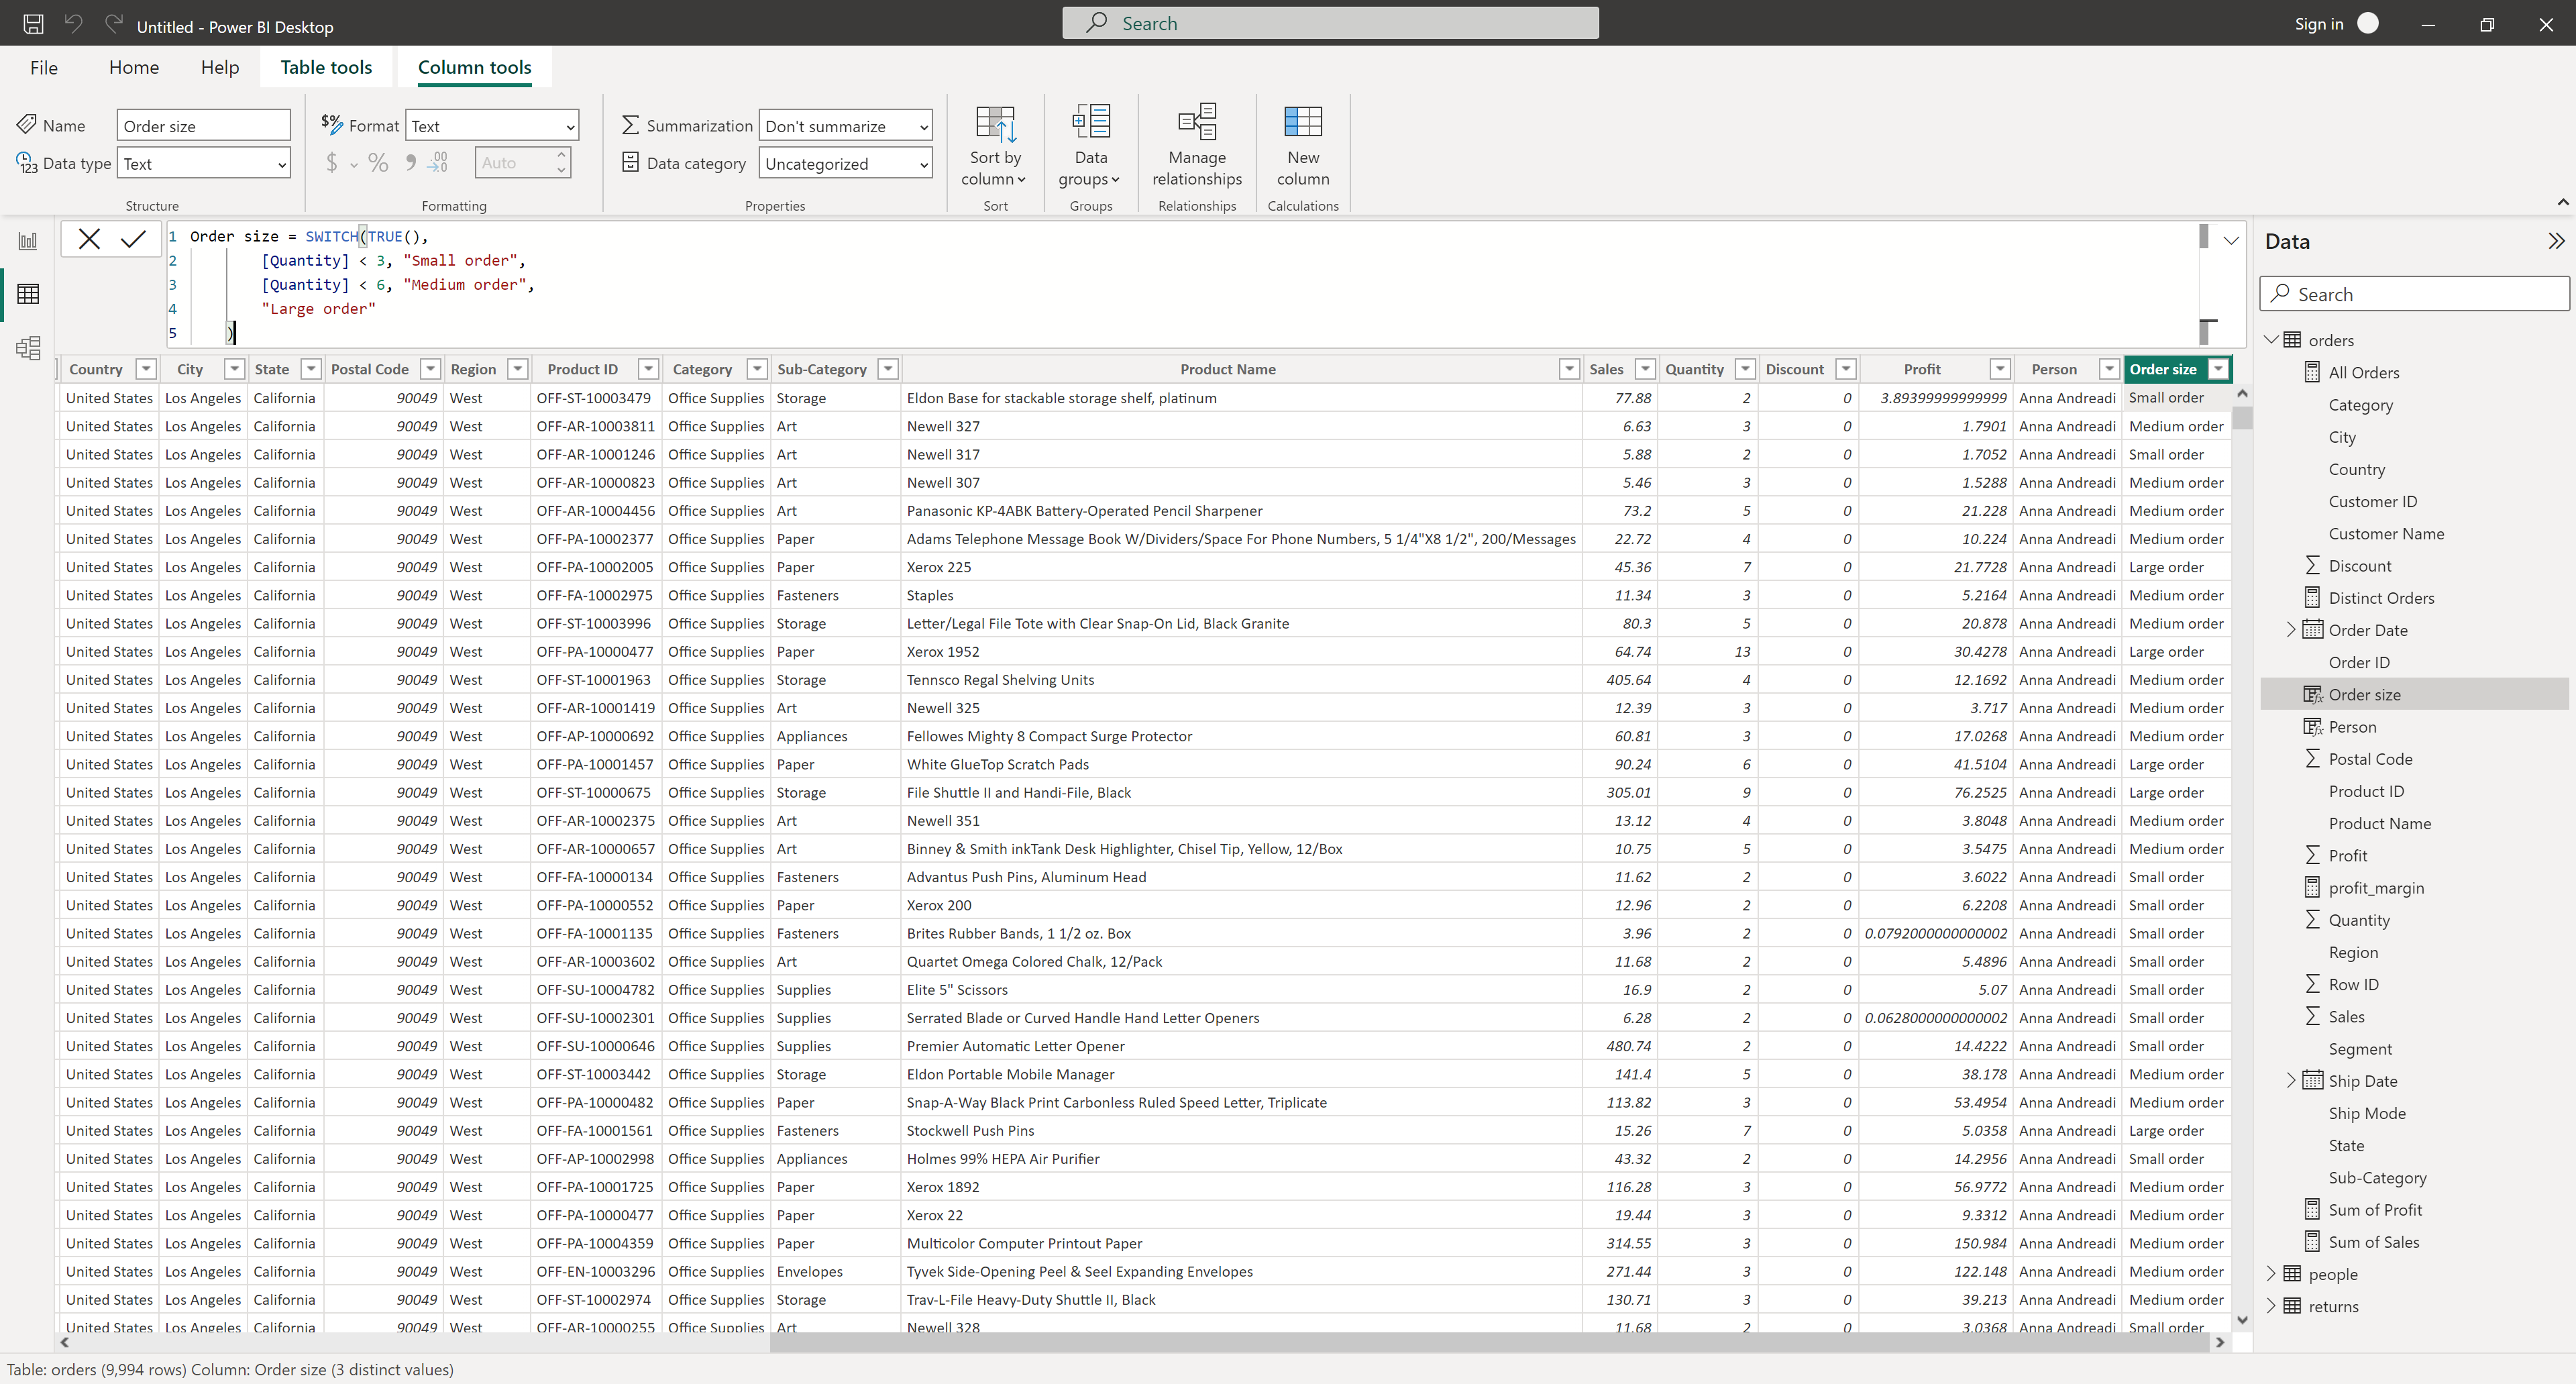Commit formula with checkmark icon
Screen dimensions: 2576x1384
pyautogui.click(x=133, y=239)
